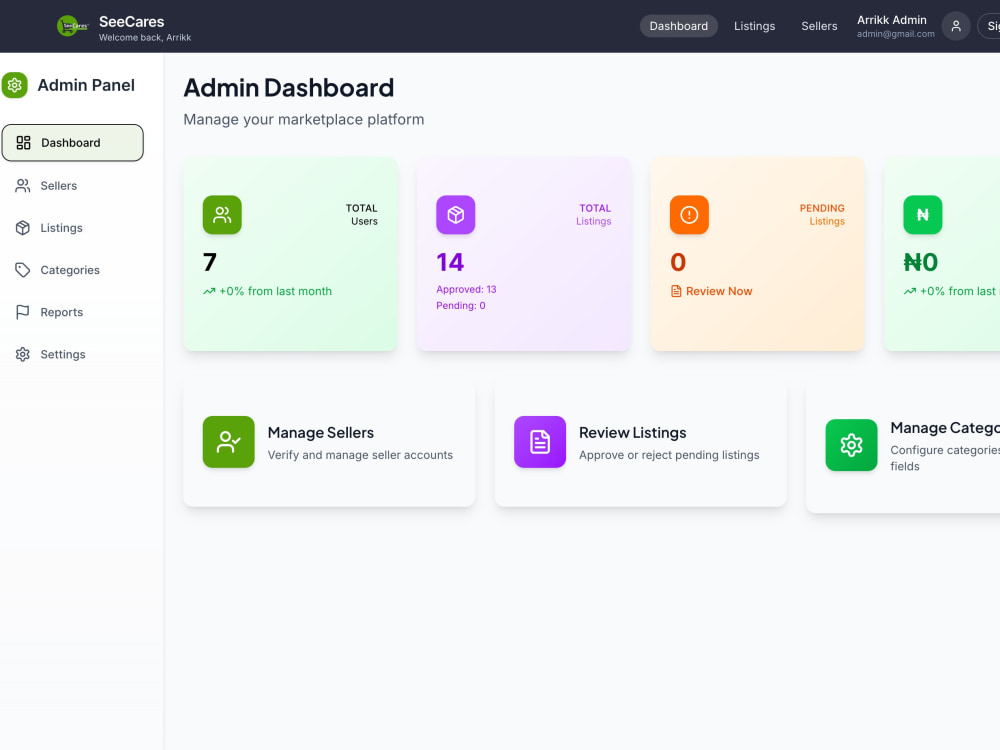Screen dimensions: 1000x750
Task: Click the Sellers people icon in sidebar
Action: click(x=23, y=186)
